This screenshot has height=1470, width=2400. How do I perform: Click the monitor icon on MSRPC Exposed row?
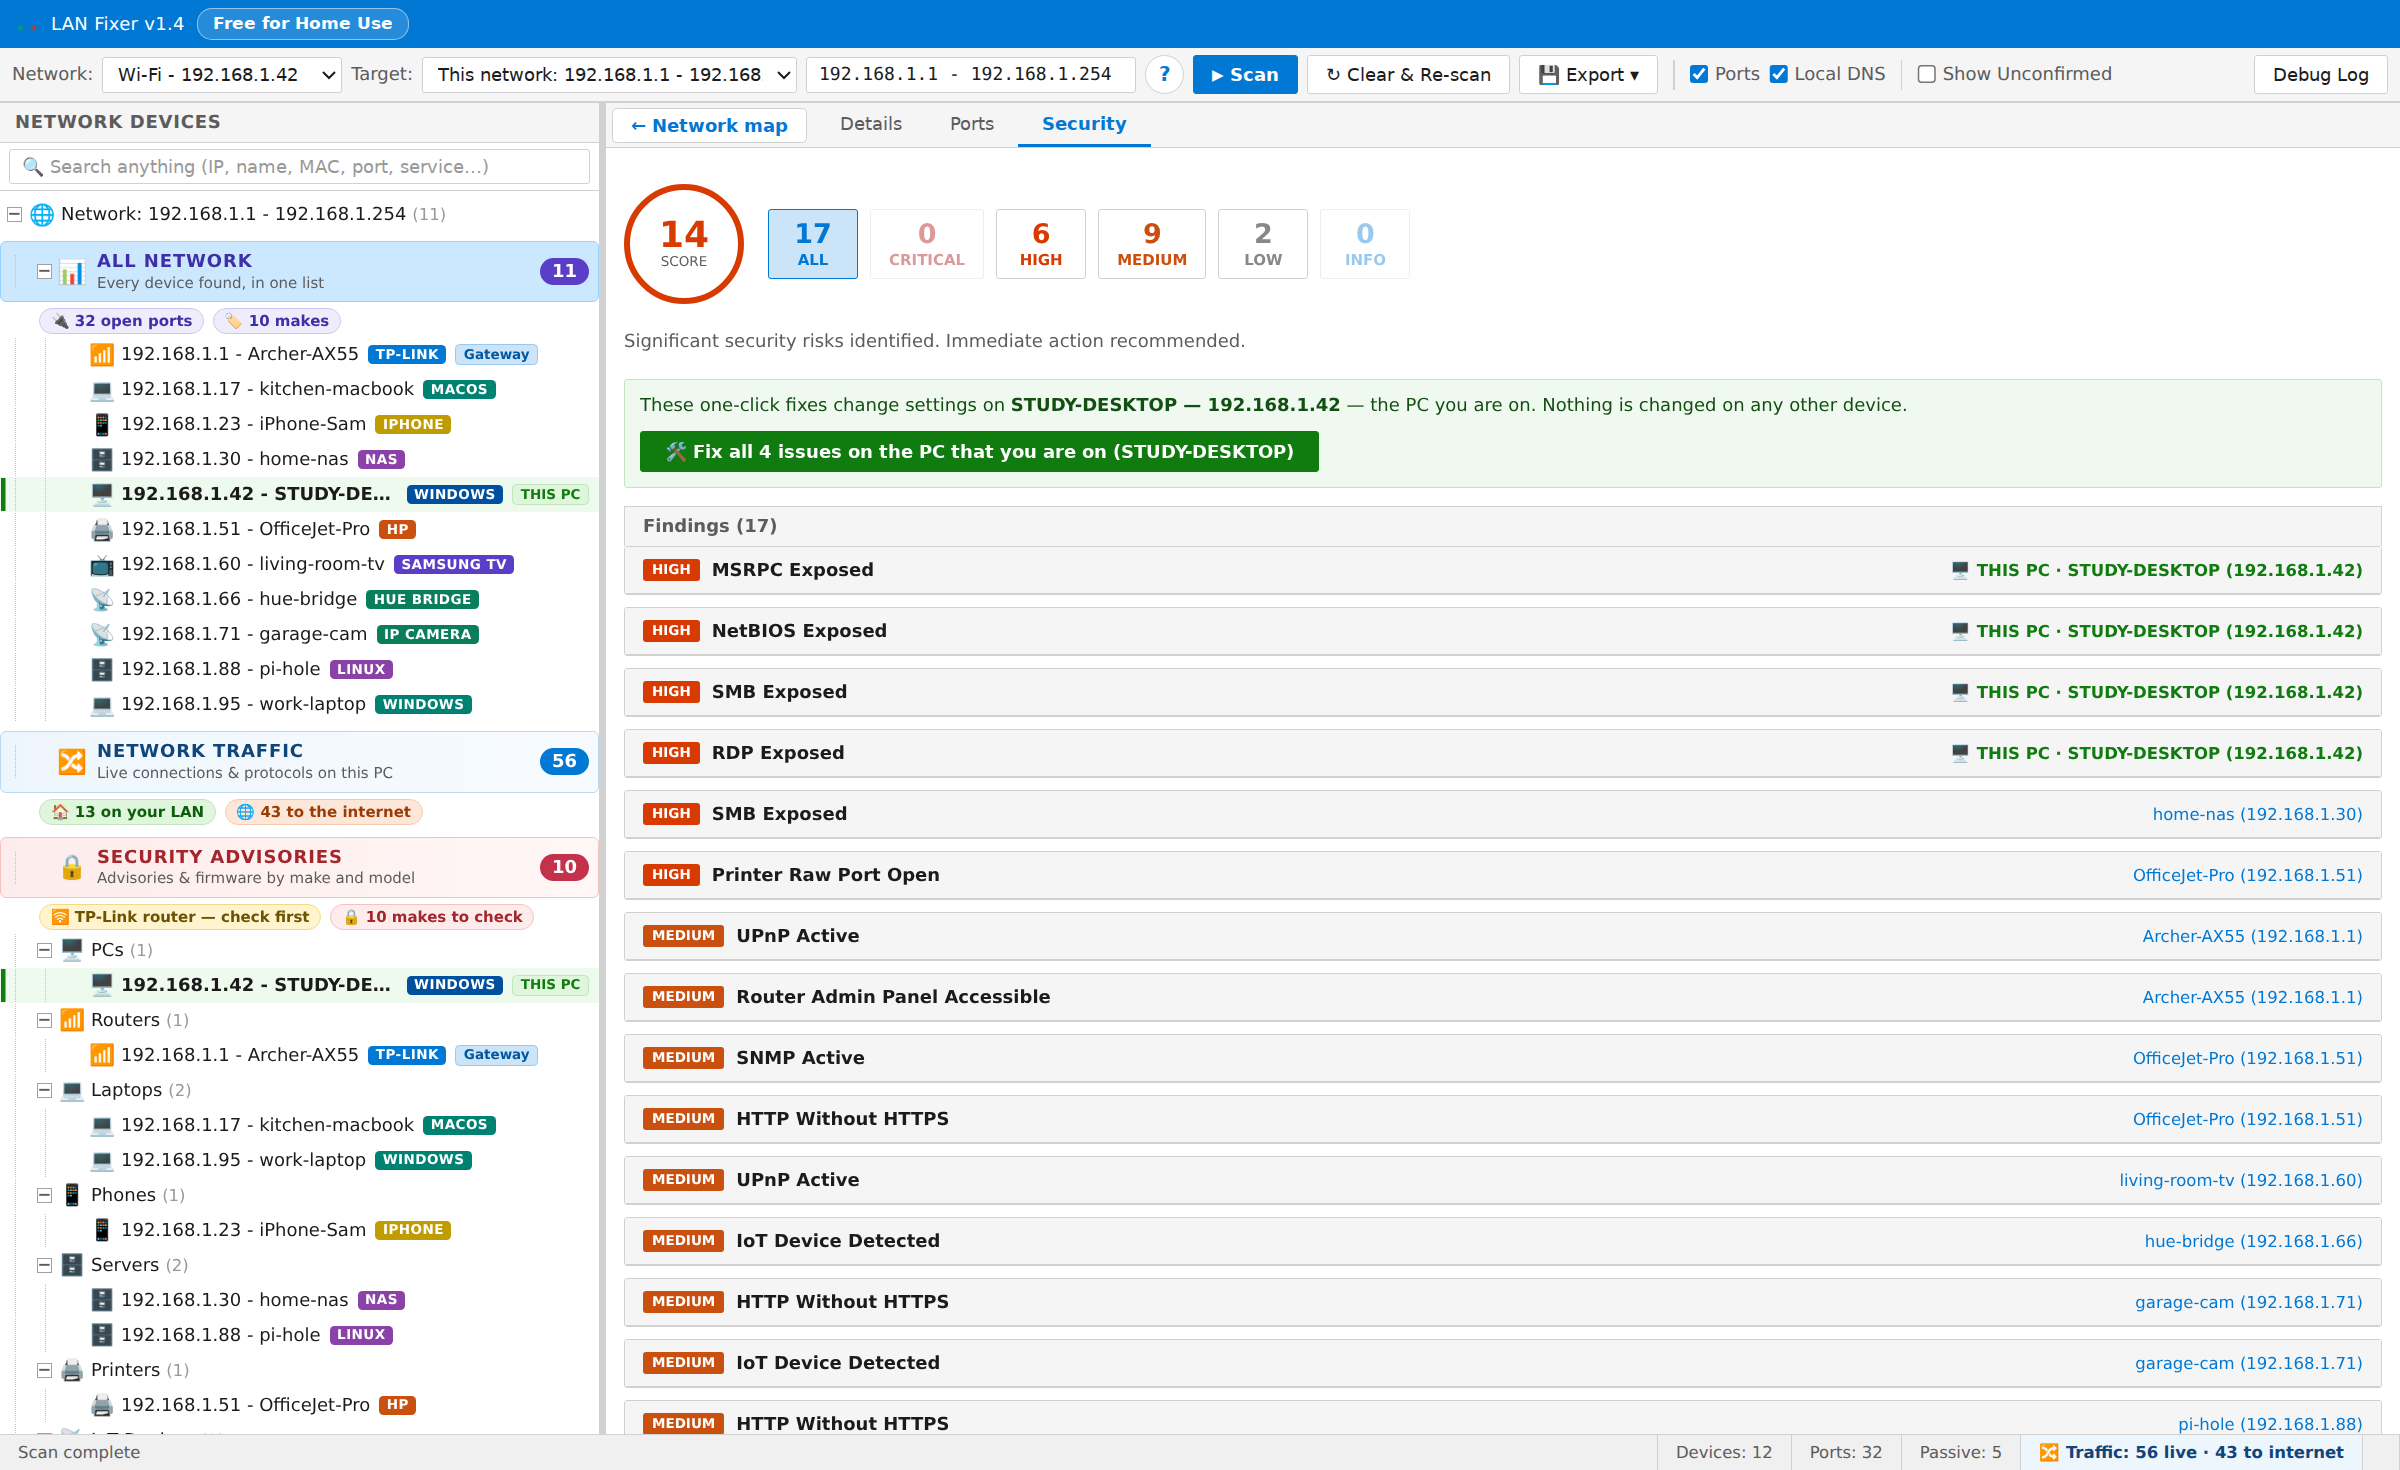[1960, 570]
